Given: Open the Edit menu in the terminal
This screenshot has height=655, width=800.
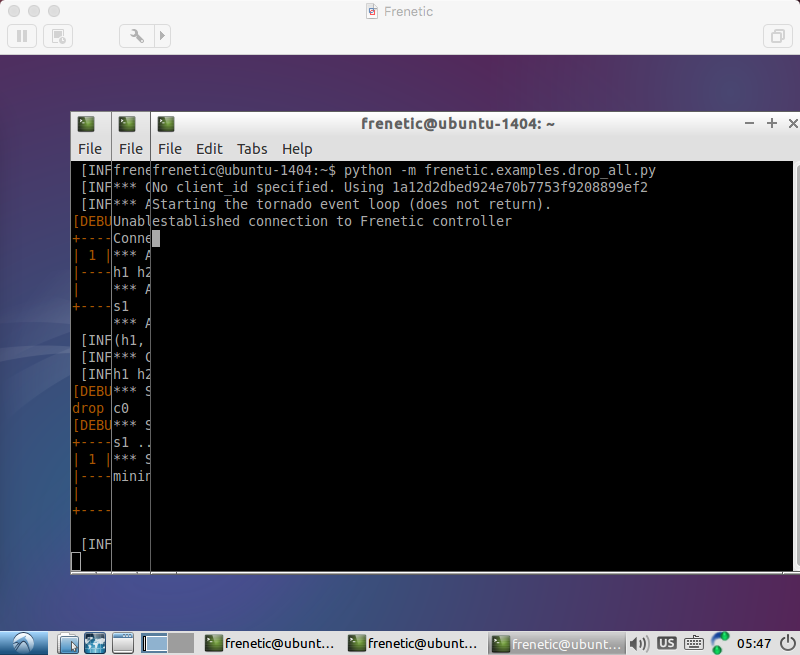Looking at the screenshot, I should click(x=209, y=149).
